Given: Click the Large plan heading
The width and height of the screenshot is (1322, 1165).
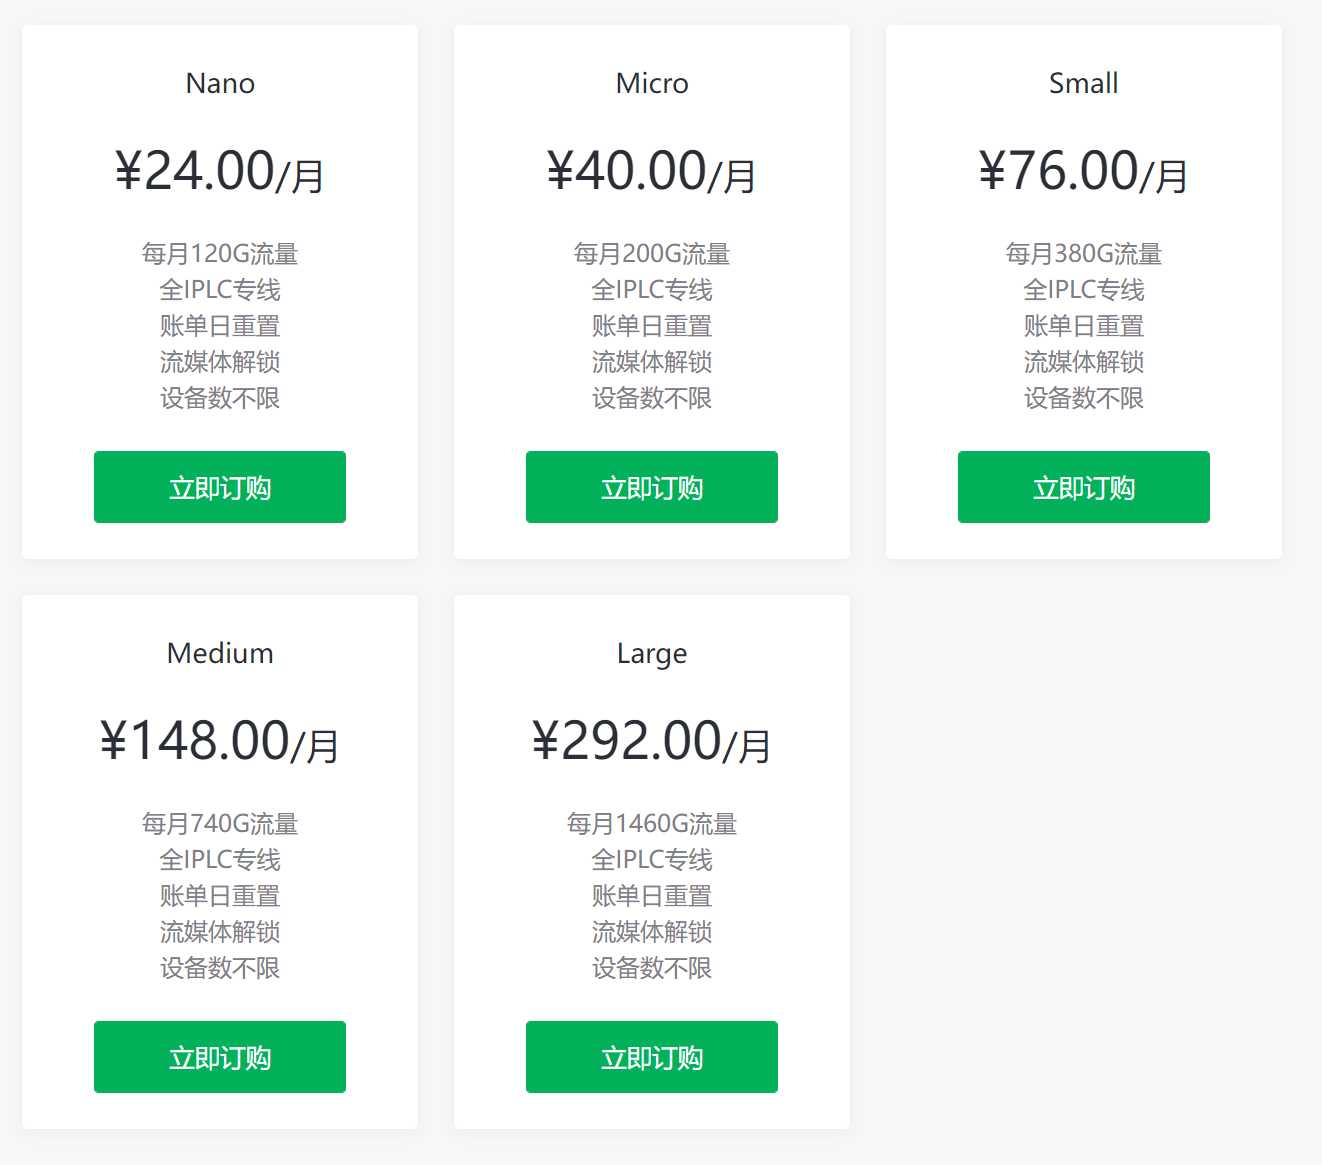Looking at the screenshot, I should pos(652,653).
